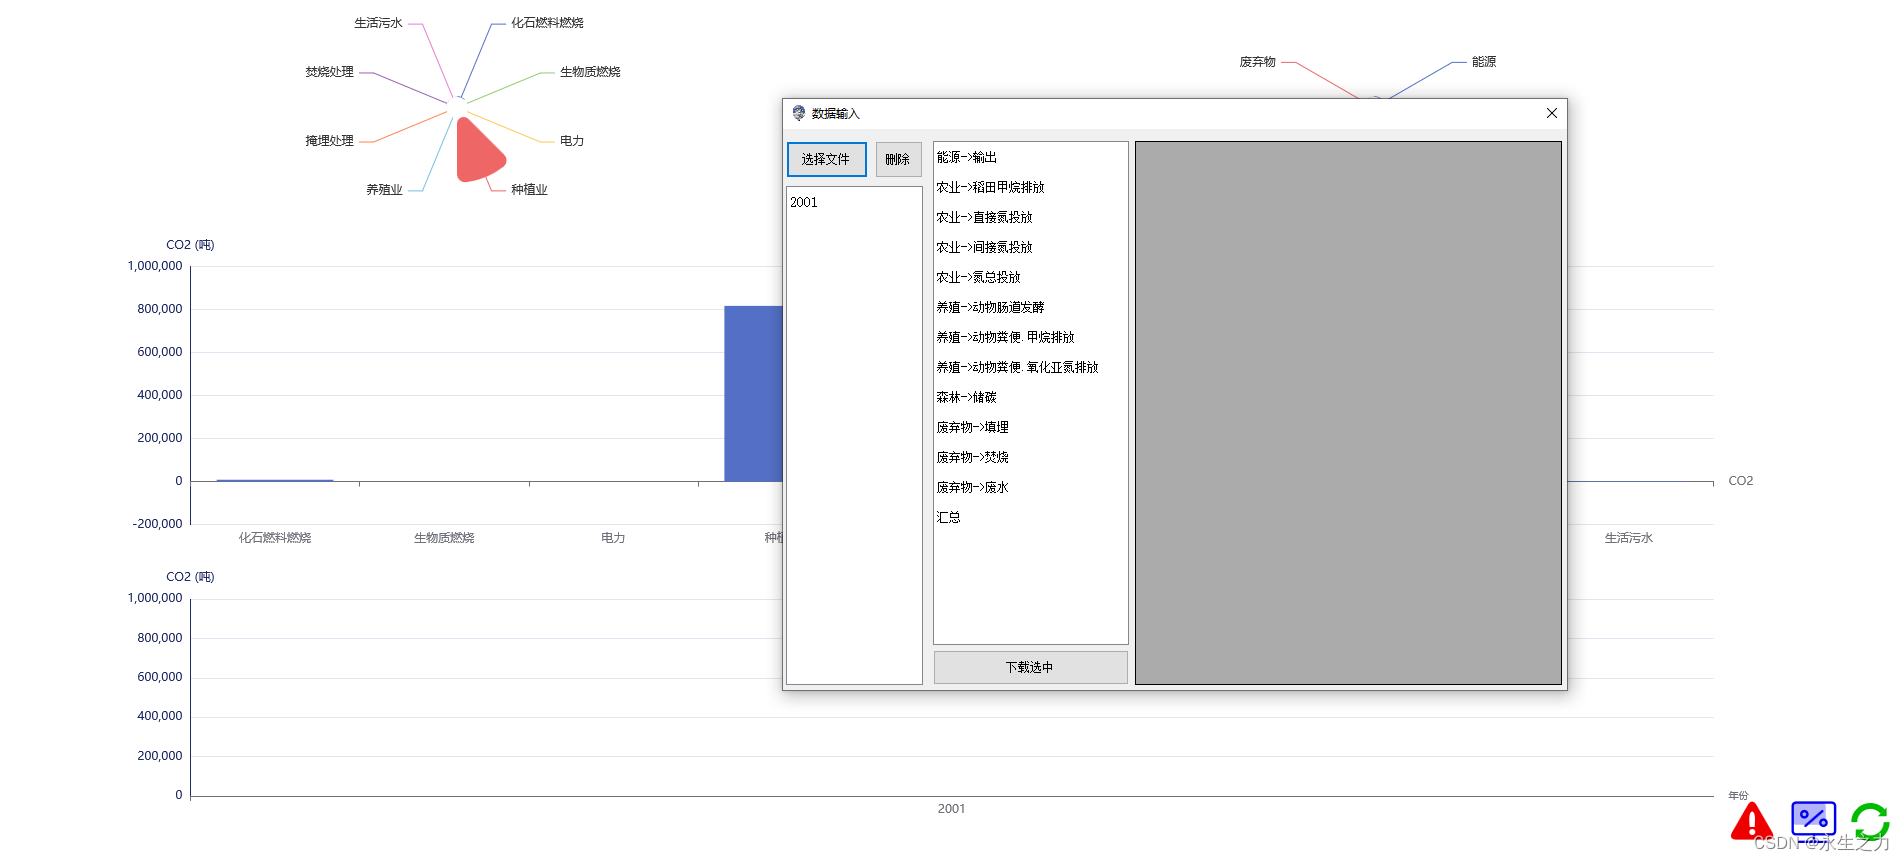The image size is (1904, 861).
Task: Click the 种植业 pie label
Action: (529, 189)
